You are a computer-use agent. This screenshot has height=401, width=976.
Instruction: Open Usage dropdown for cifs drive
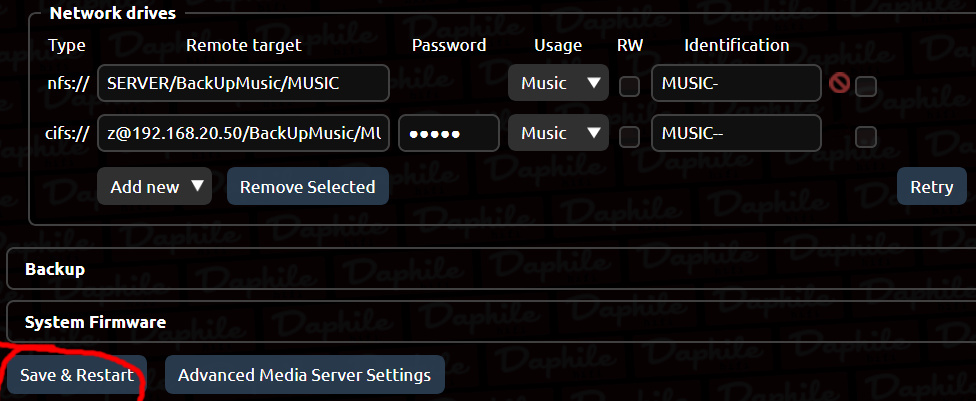click(x=558, y=133)
